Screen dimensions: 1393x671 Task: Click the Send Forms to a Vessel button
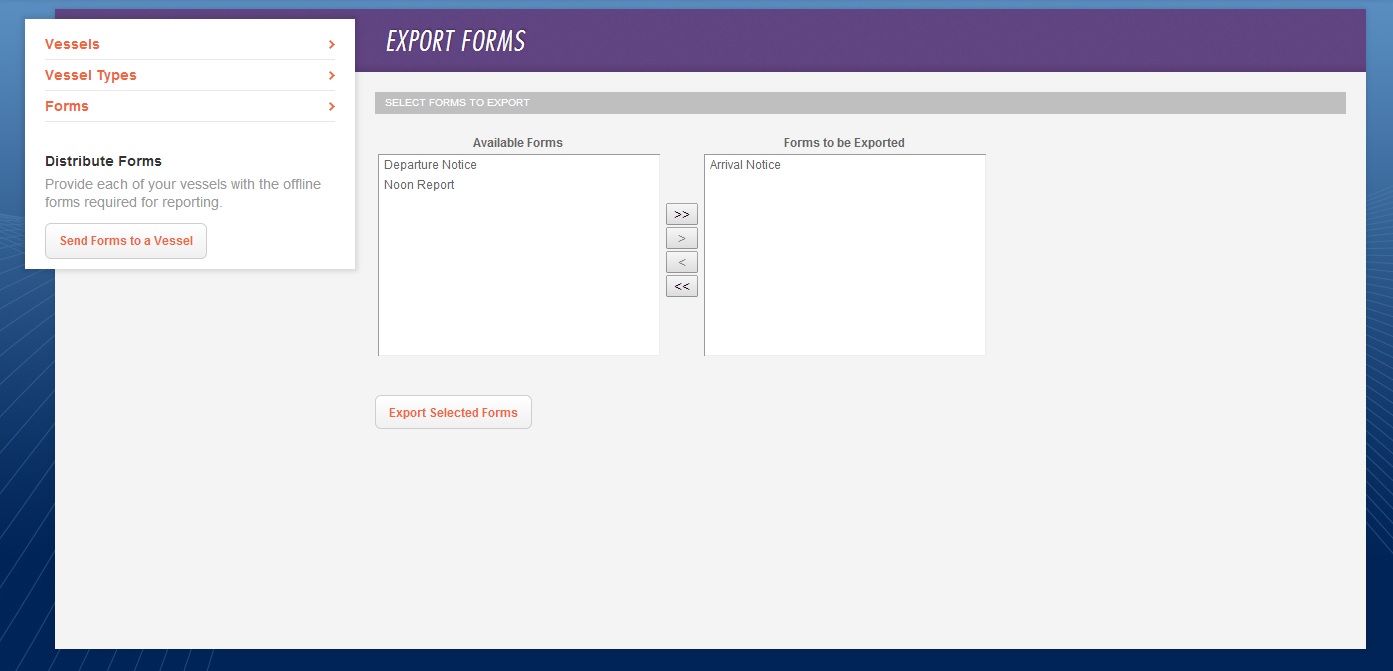pos(125,240)
